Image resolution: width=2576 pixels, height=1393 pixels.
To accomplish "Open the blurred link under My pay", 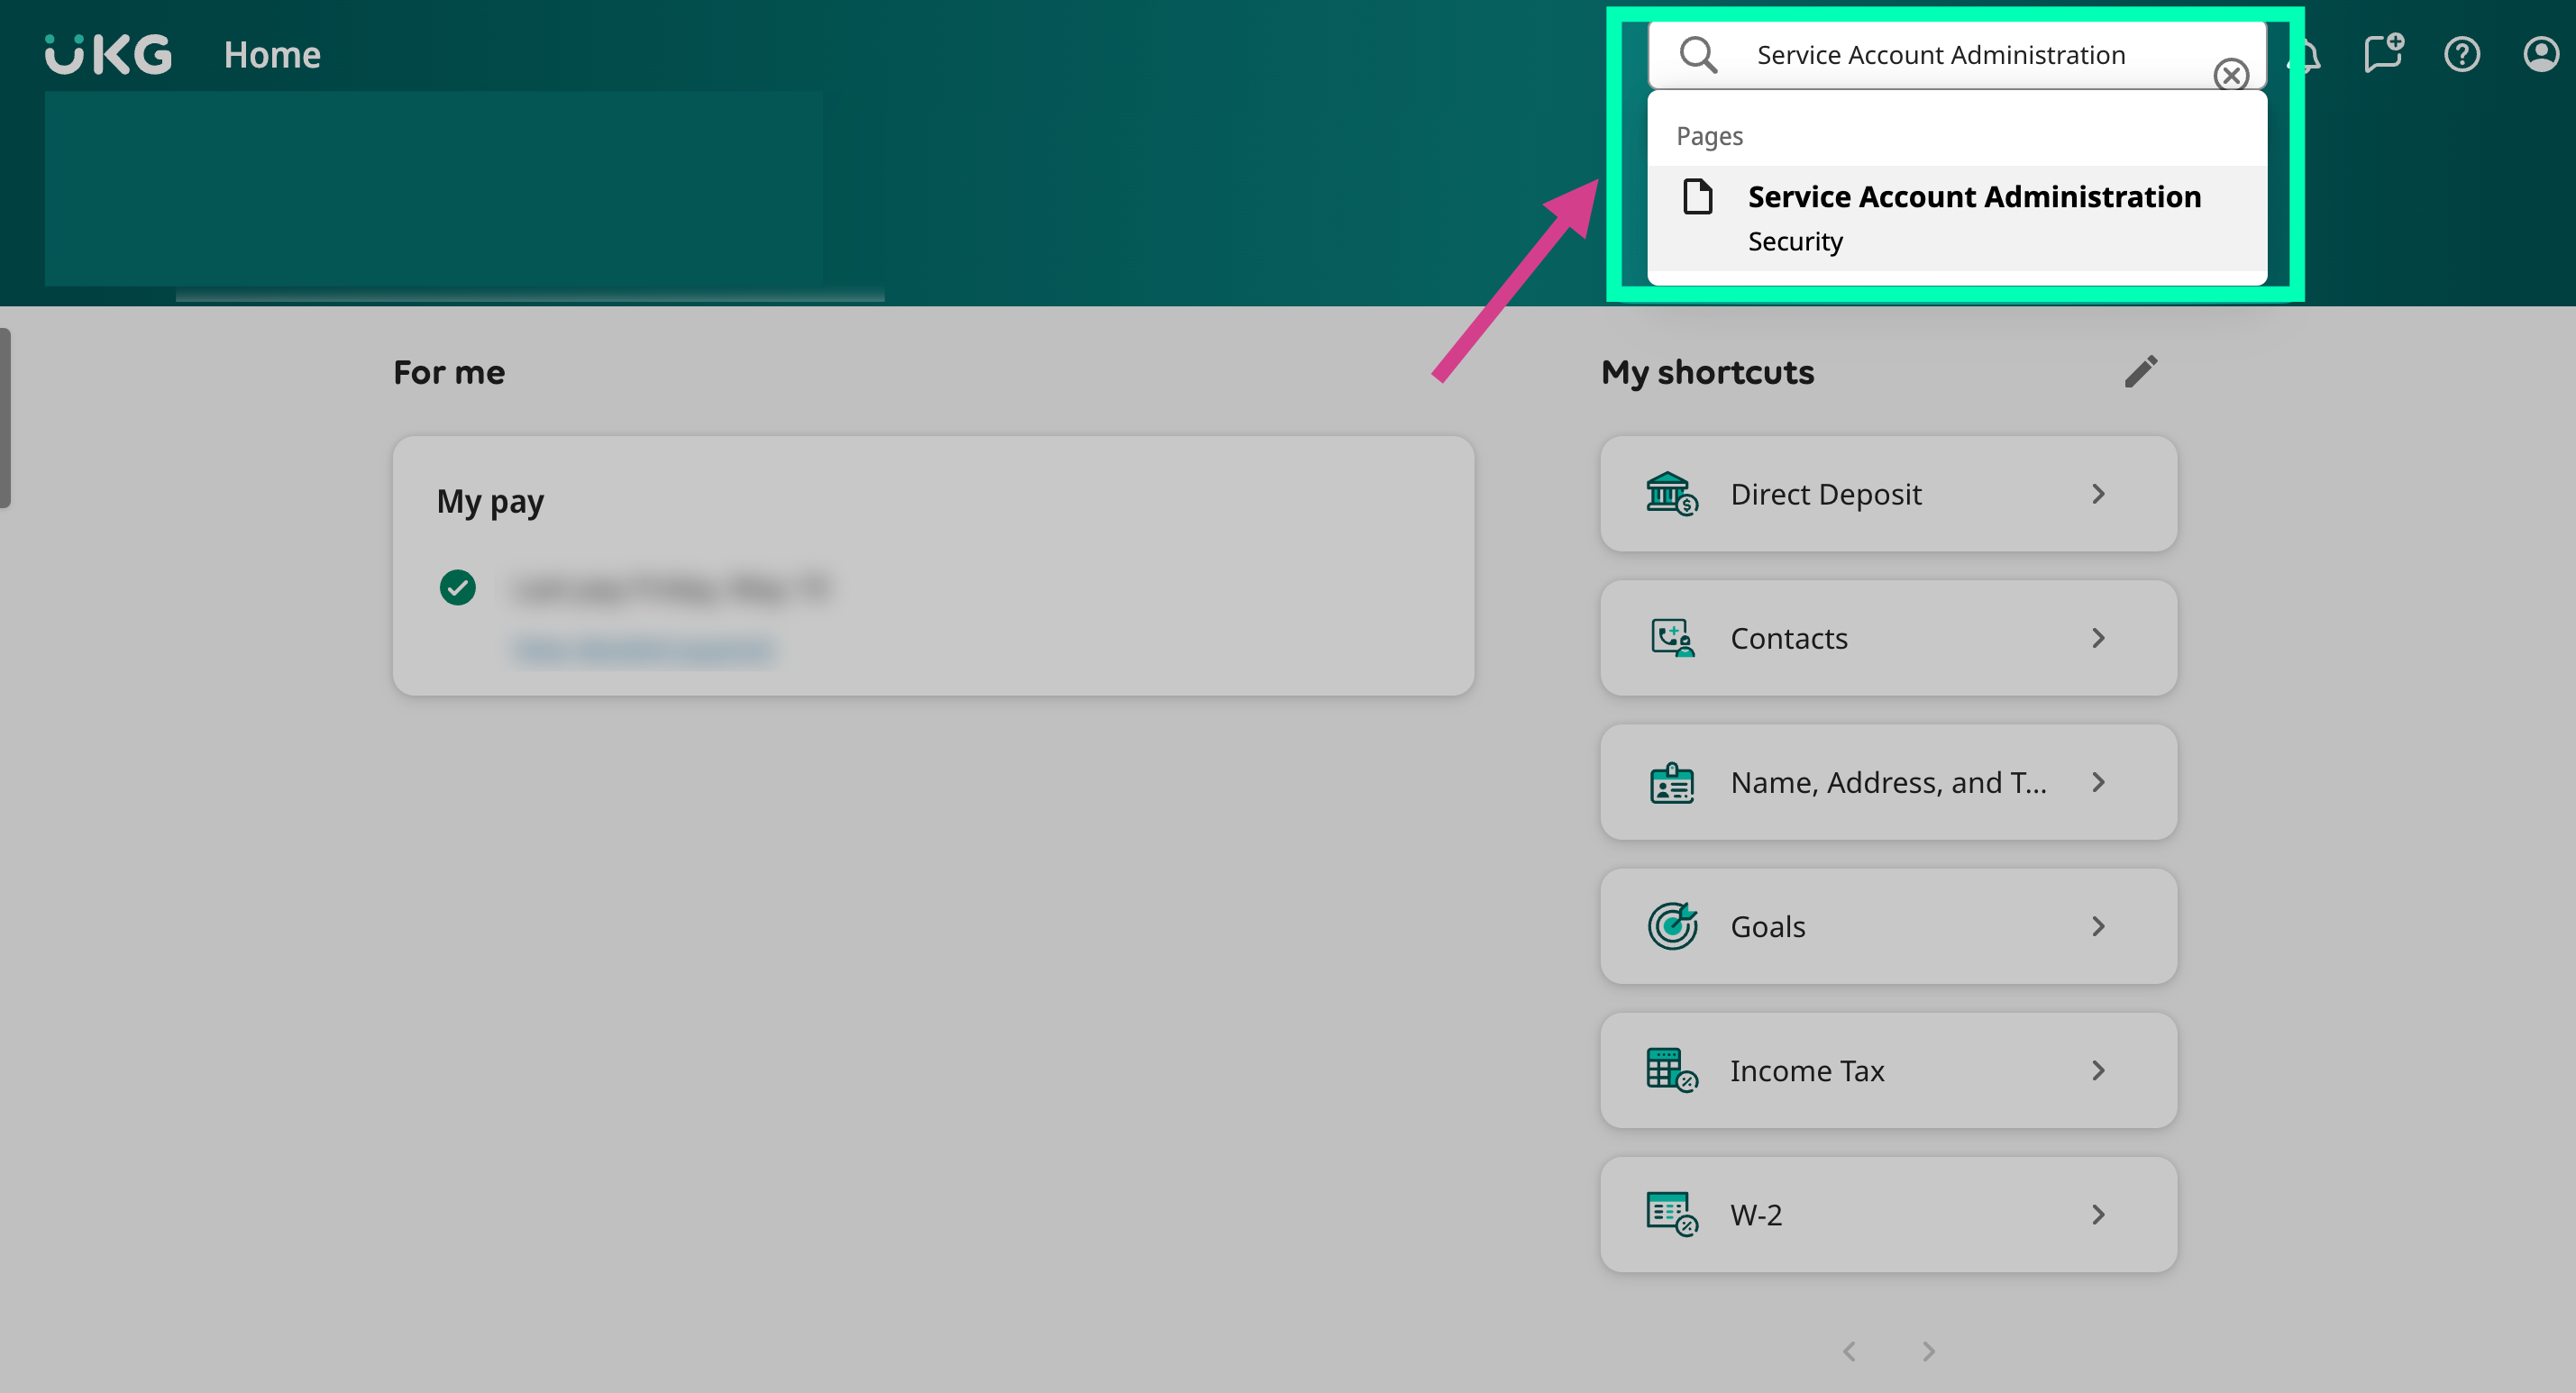I will tap(644, 650).
